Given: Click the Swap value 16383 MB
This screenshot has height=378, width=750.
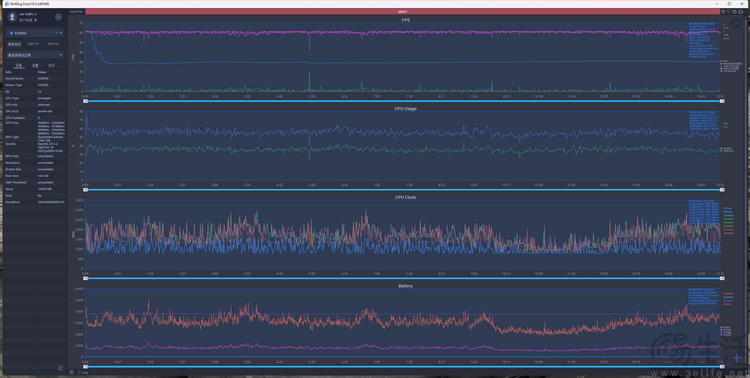Looking at the screenshot, I should [x=44, y=189].
